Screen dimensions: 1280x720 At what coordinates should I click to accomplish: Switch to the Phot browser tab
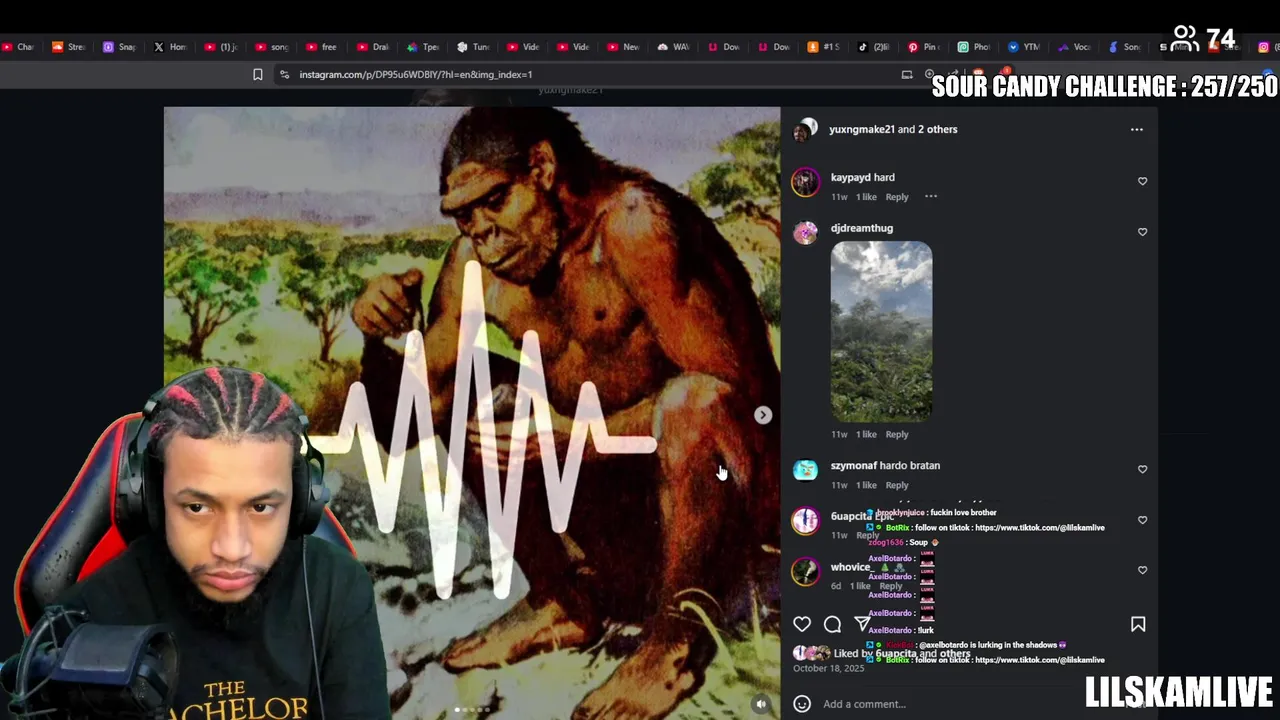tap(973, 47)
